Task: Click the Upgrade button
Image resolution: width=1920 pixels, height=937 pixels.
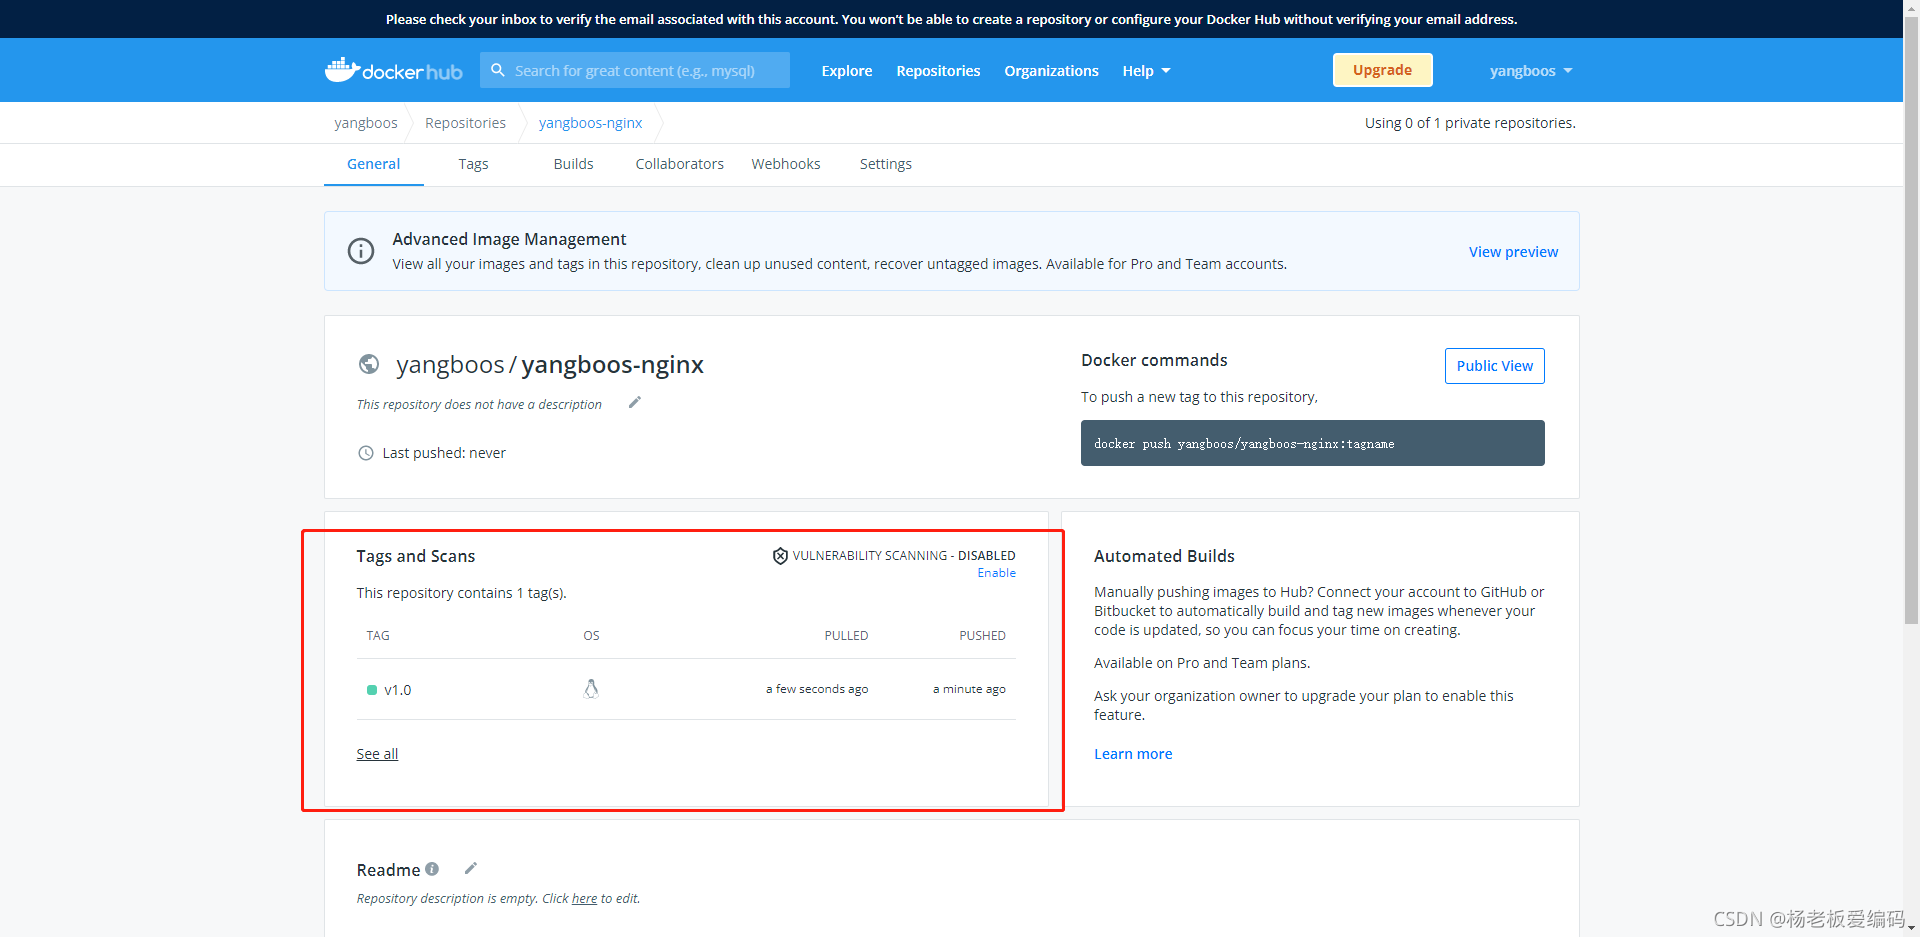Action: 1383,70
